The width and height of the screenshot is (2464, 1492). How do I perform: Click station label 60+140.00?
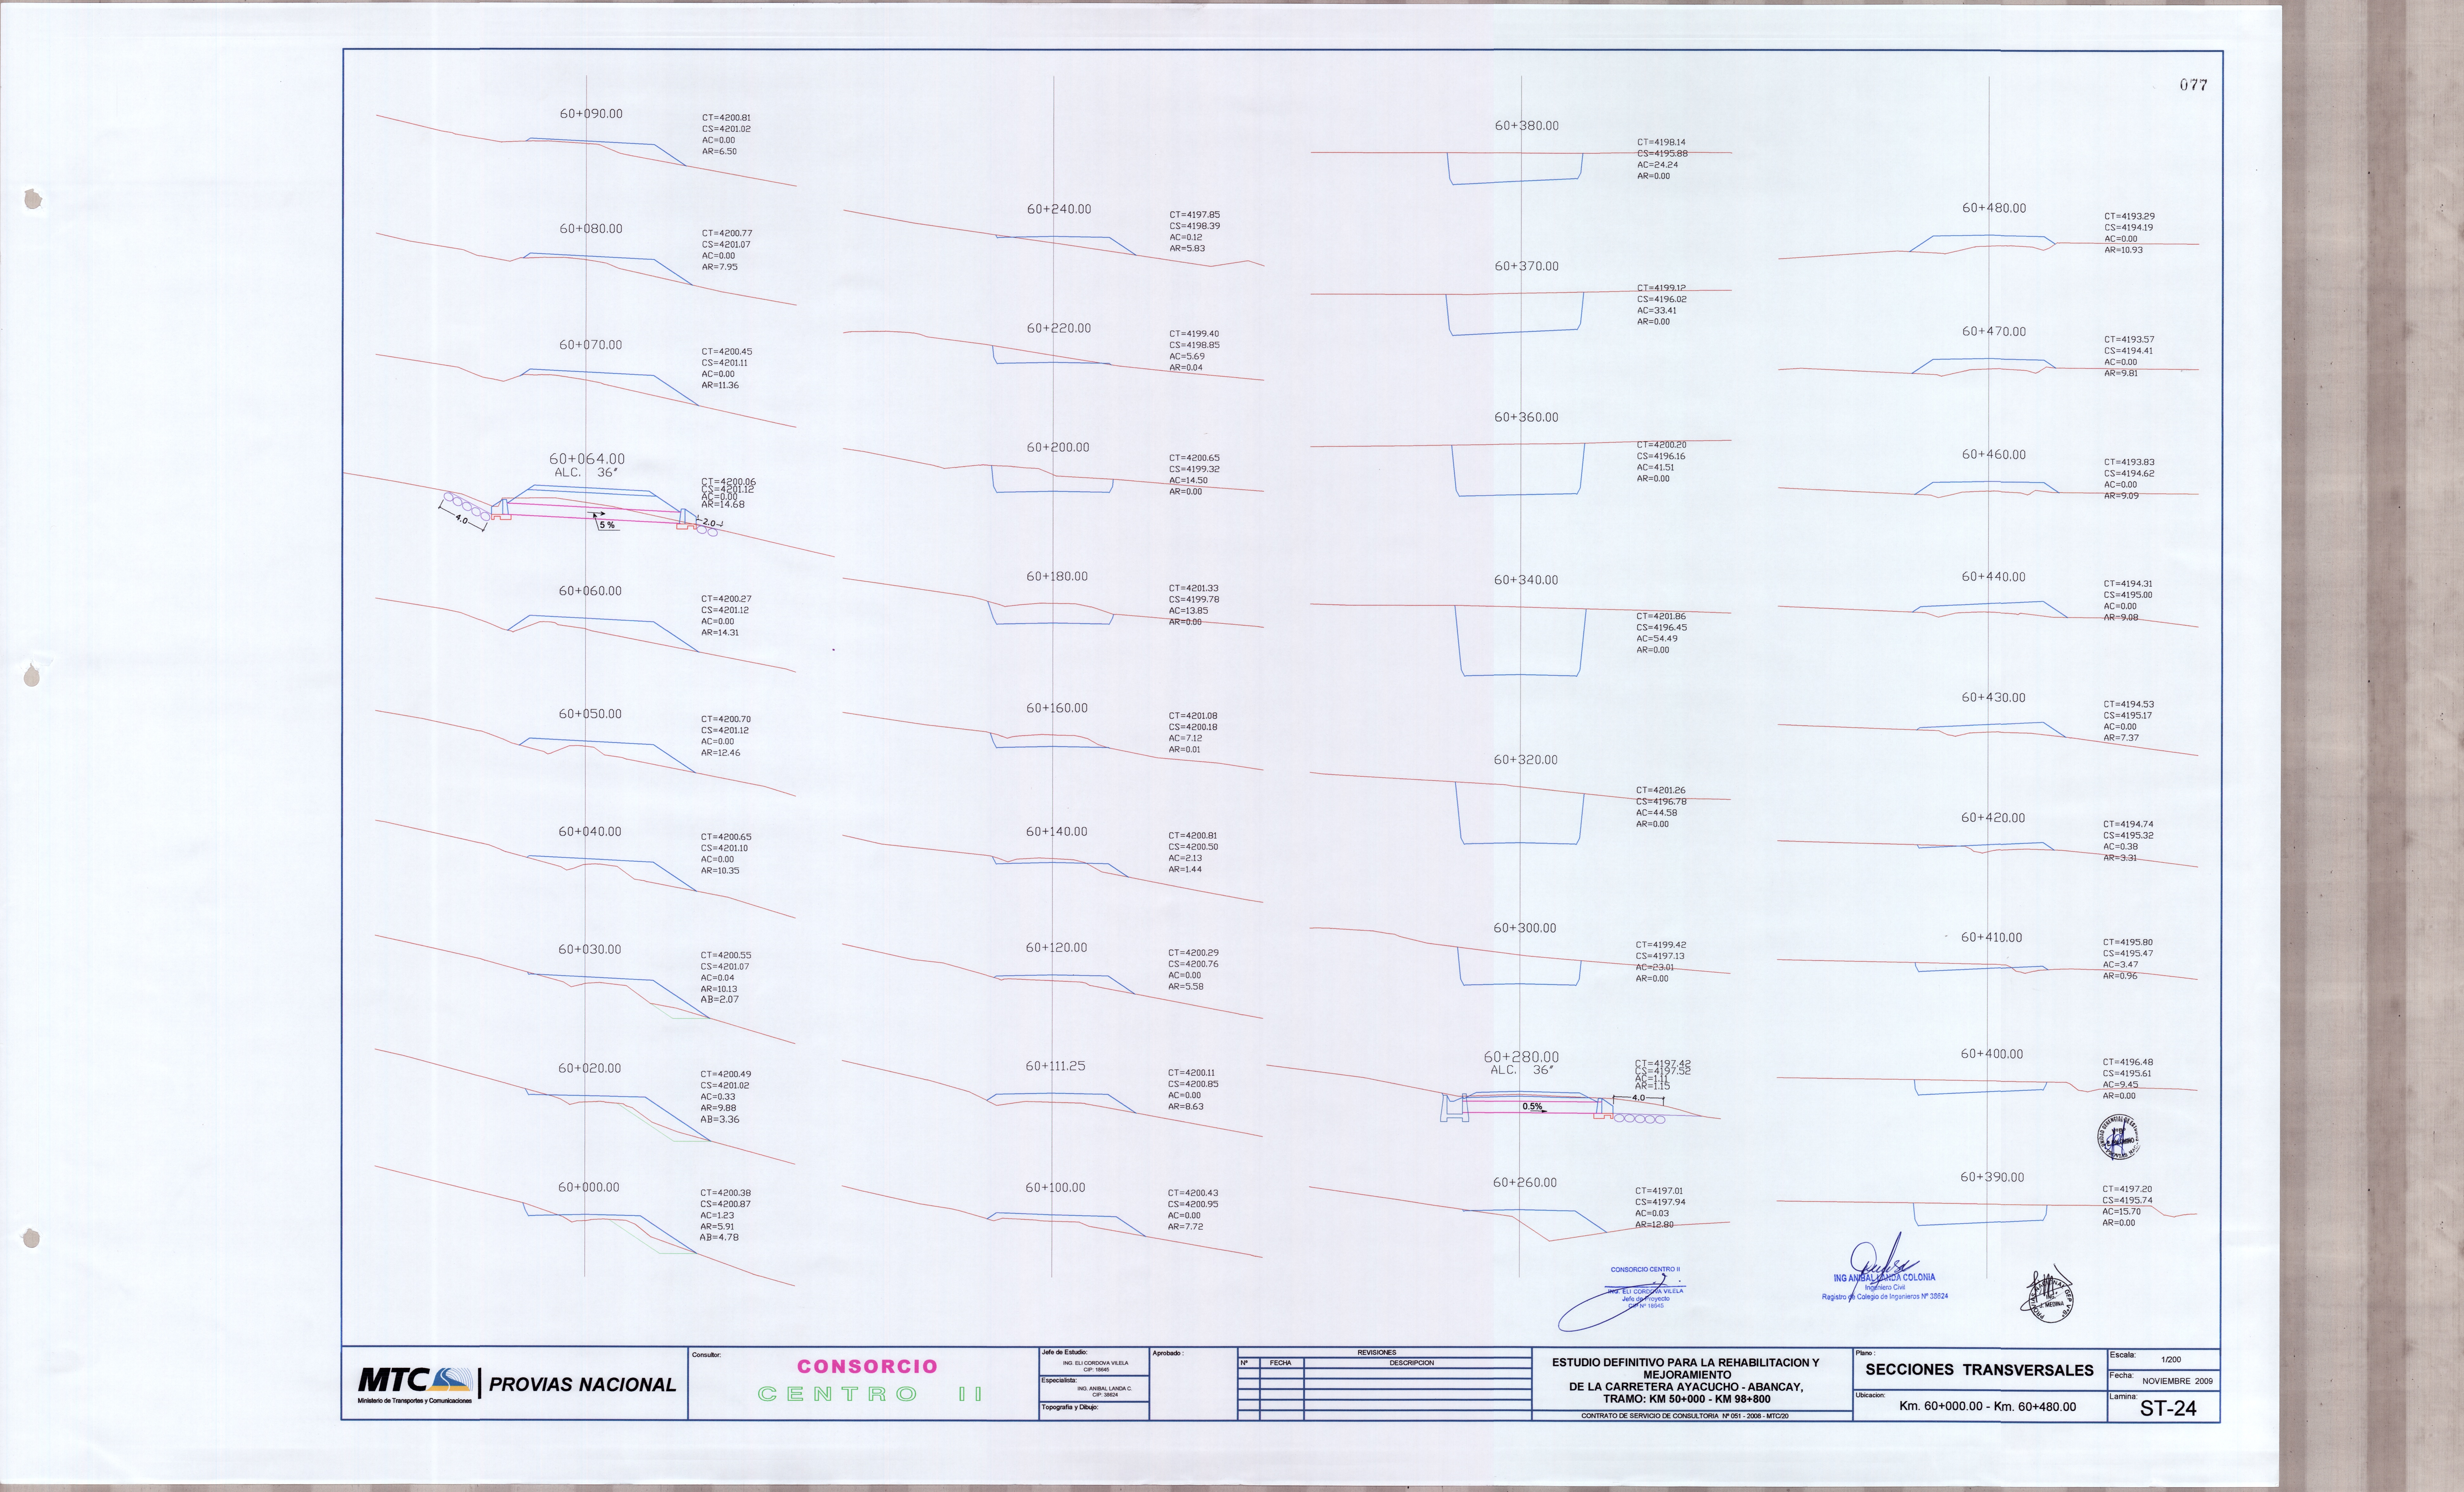(x=1056, y=832)
